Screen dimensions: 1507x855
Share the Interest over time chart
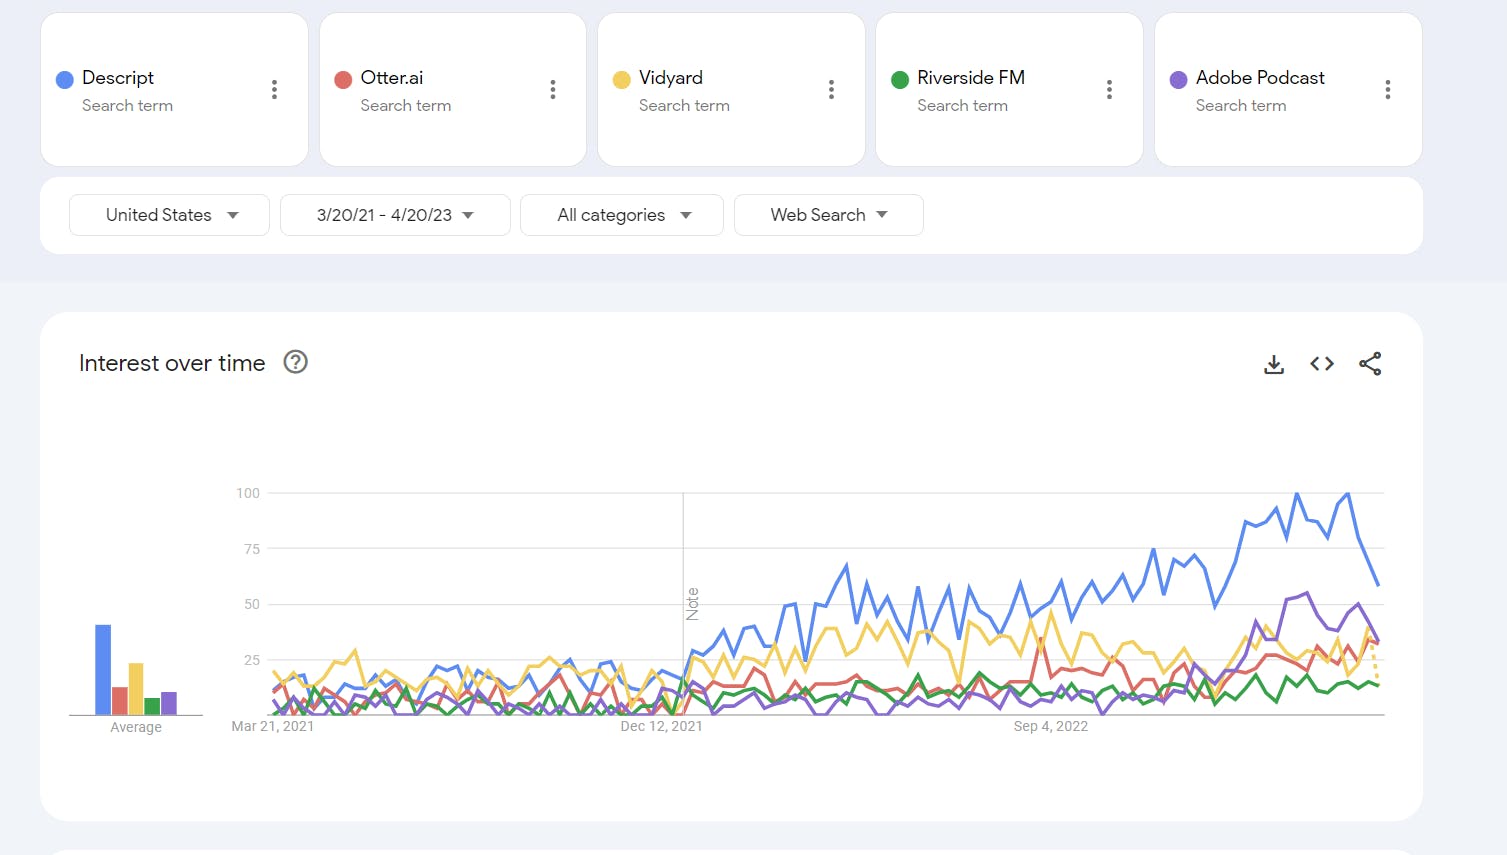(1370, 364)
